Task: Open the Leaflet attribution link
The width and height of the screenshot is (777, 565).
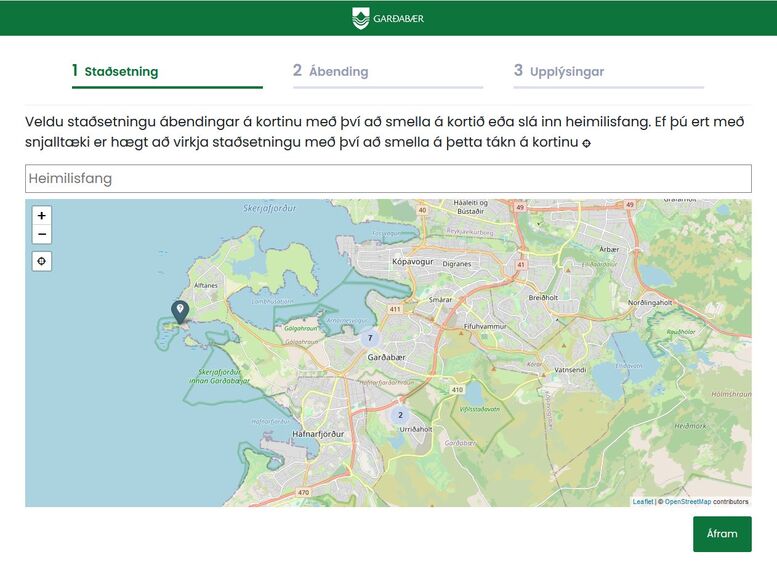Action: tap(642, 501)
